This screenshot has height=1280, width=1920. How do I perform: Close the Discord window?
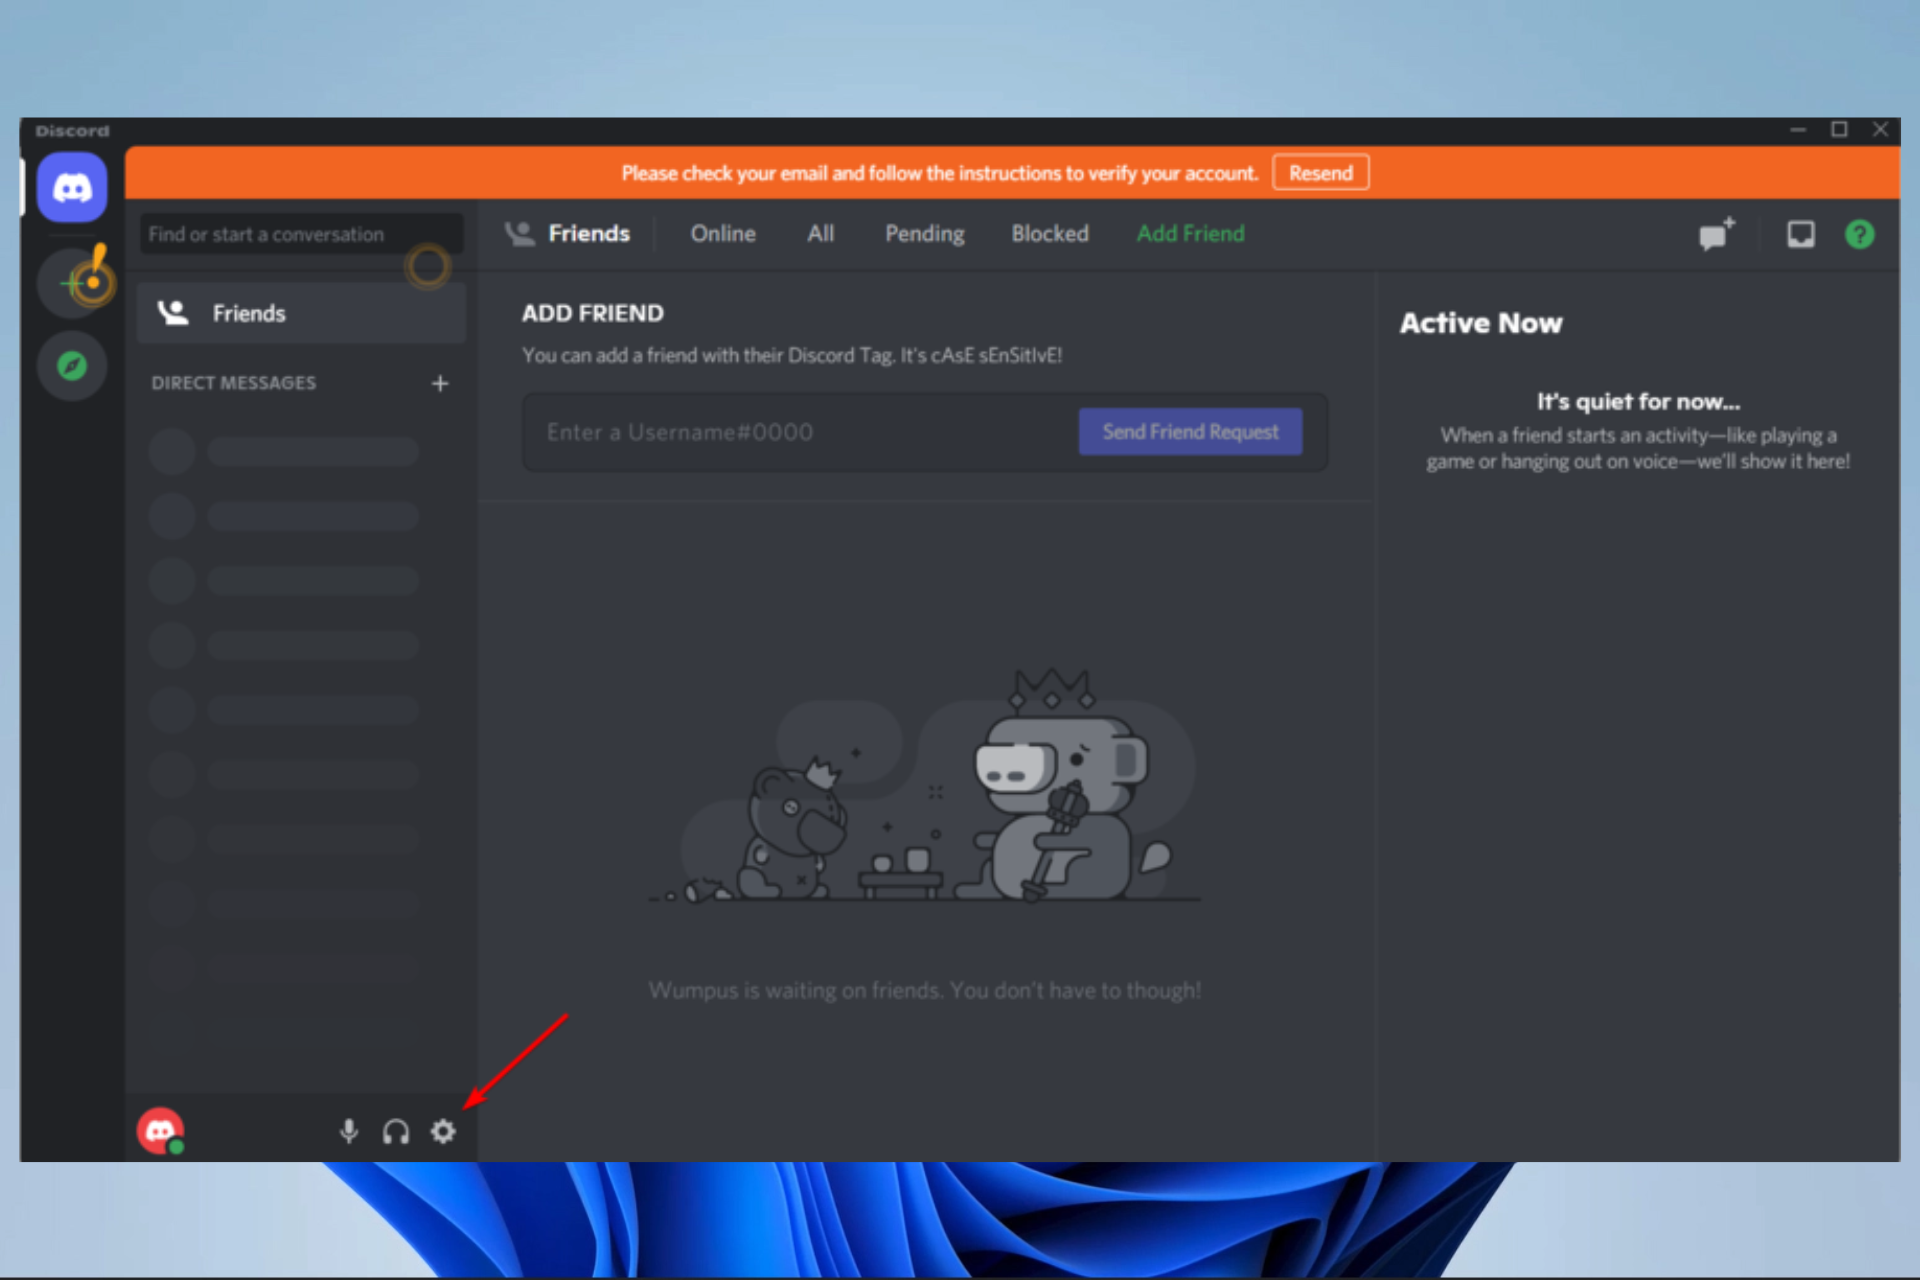(x=1880, y=130)
